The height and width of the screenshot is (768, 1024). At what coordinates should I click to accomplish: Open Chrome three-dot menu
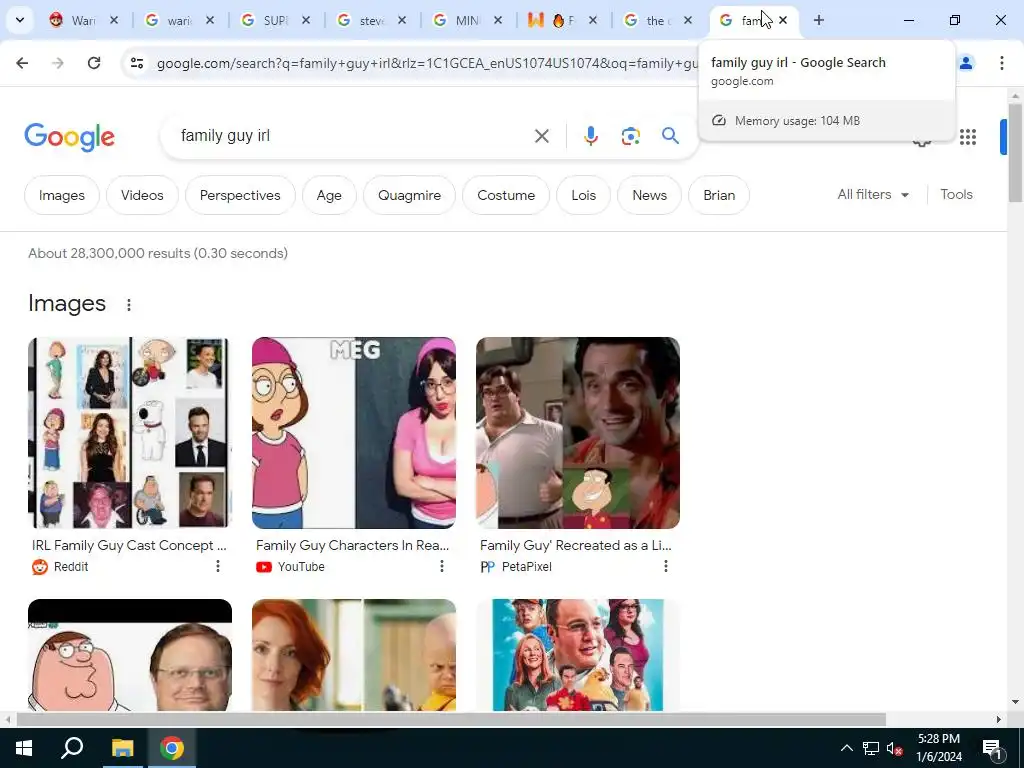(1001, 63)
